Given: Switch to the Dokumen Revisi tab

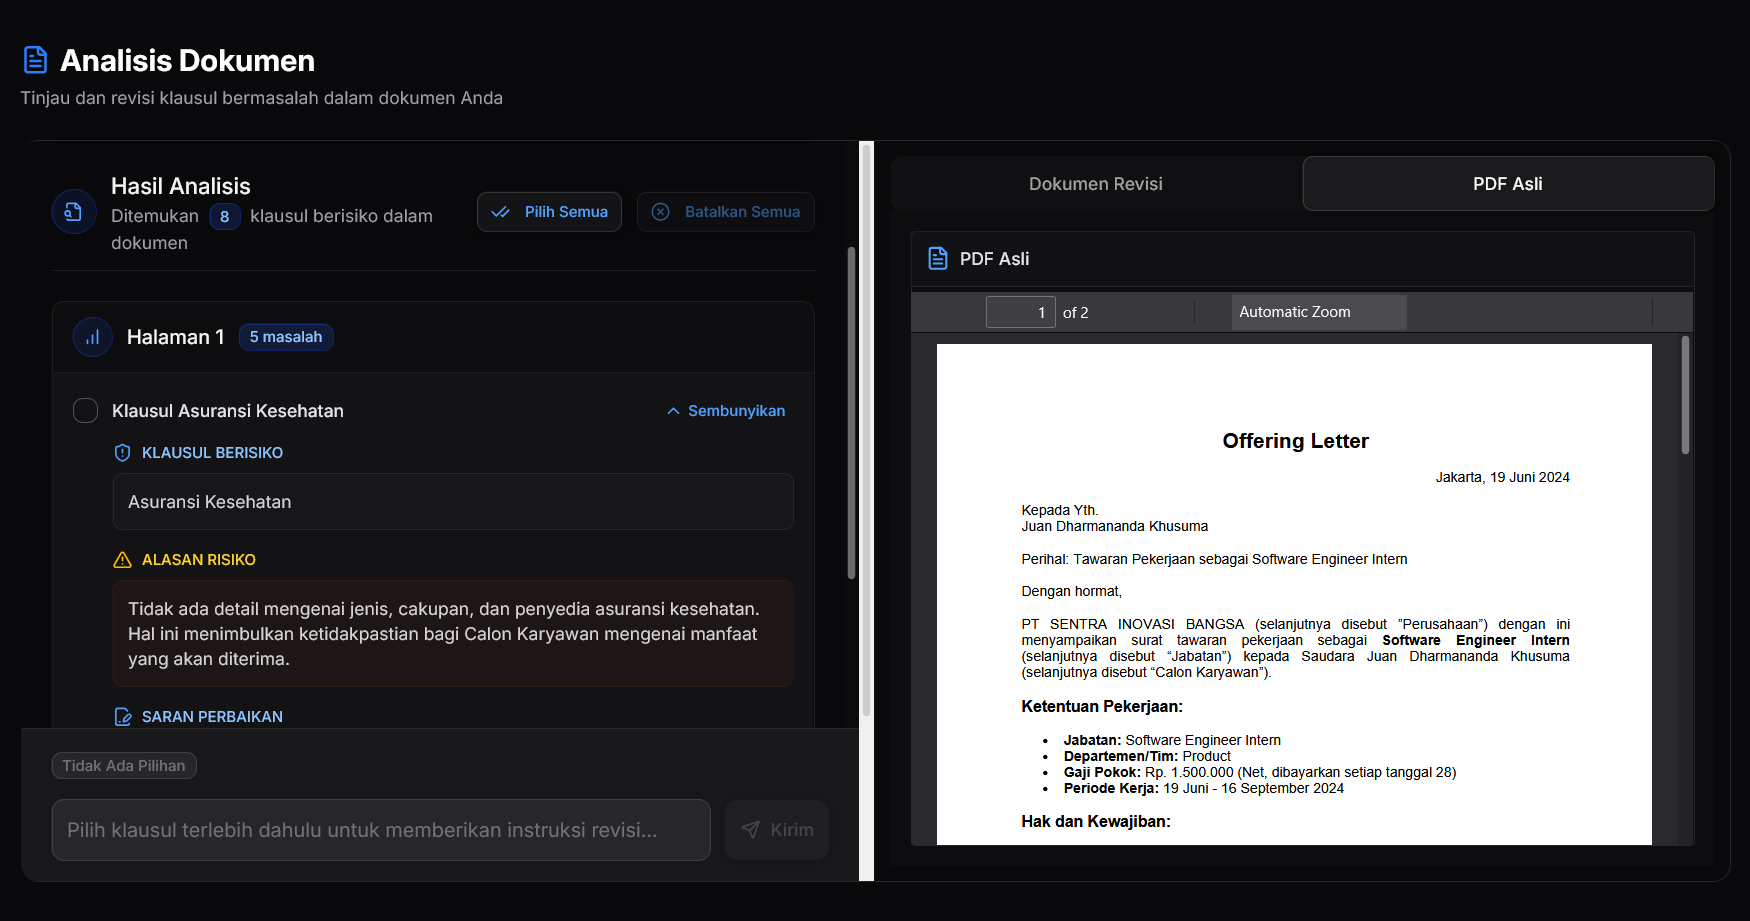Looking at the screenshot, I should pos(1095,183).
